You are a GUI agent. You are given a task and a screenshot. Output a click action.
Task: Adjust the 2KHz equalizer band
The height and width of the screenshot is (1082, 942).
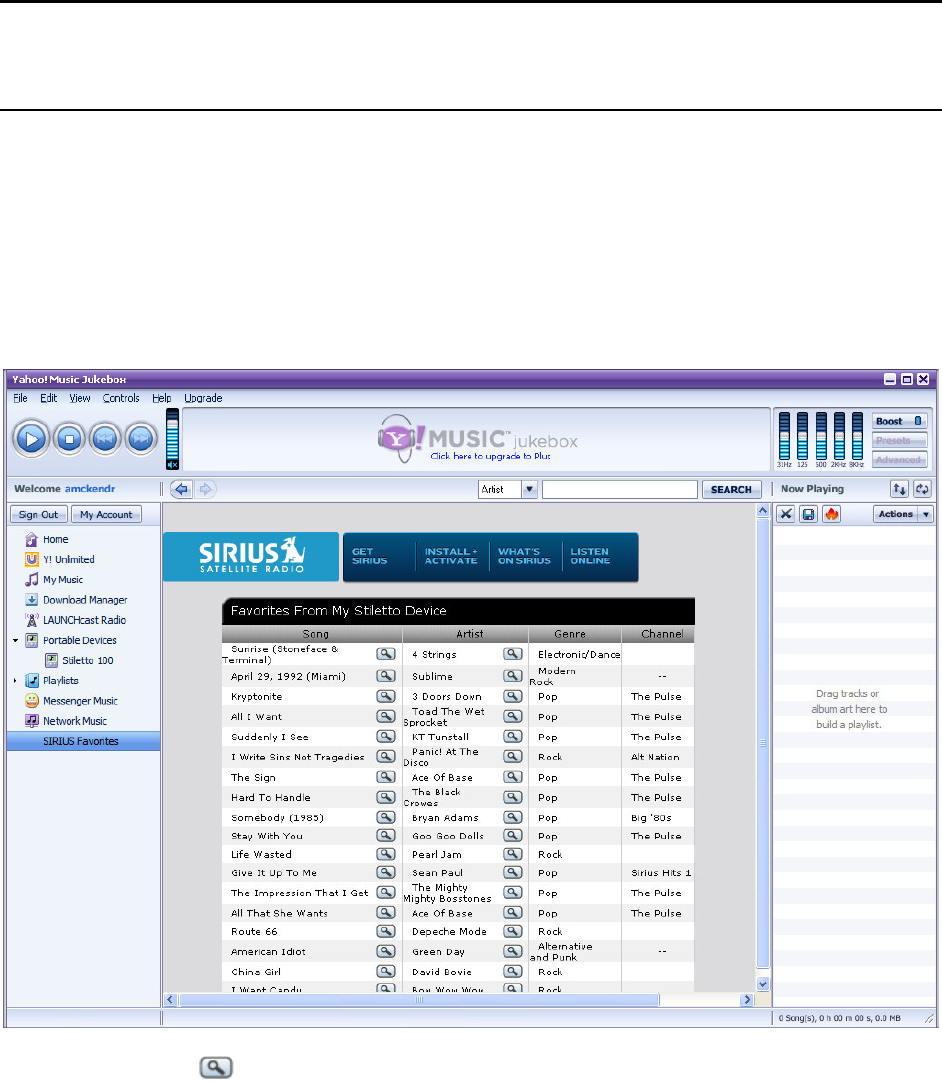(x=839, y=436)
